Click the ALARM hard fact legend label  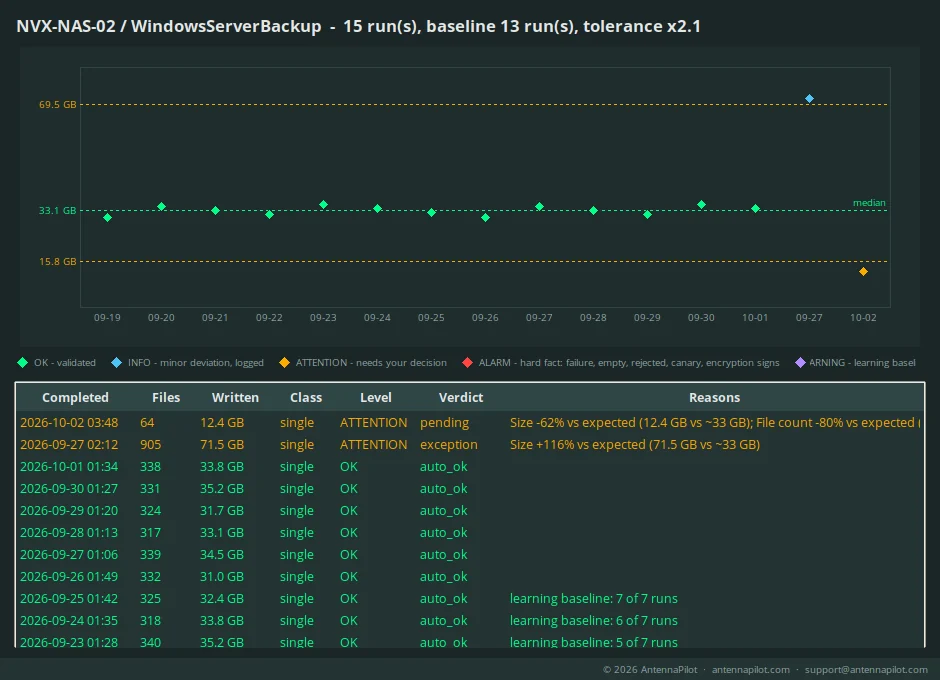[x=629, y=363]
